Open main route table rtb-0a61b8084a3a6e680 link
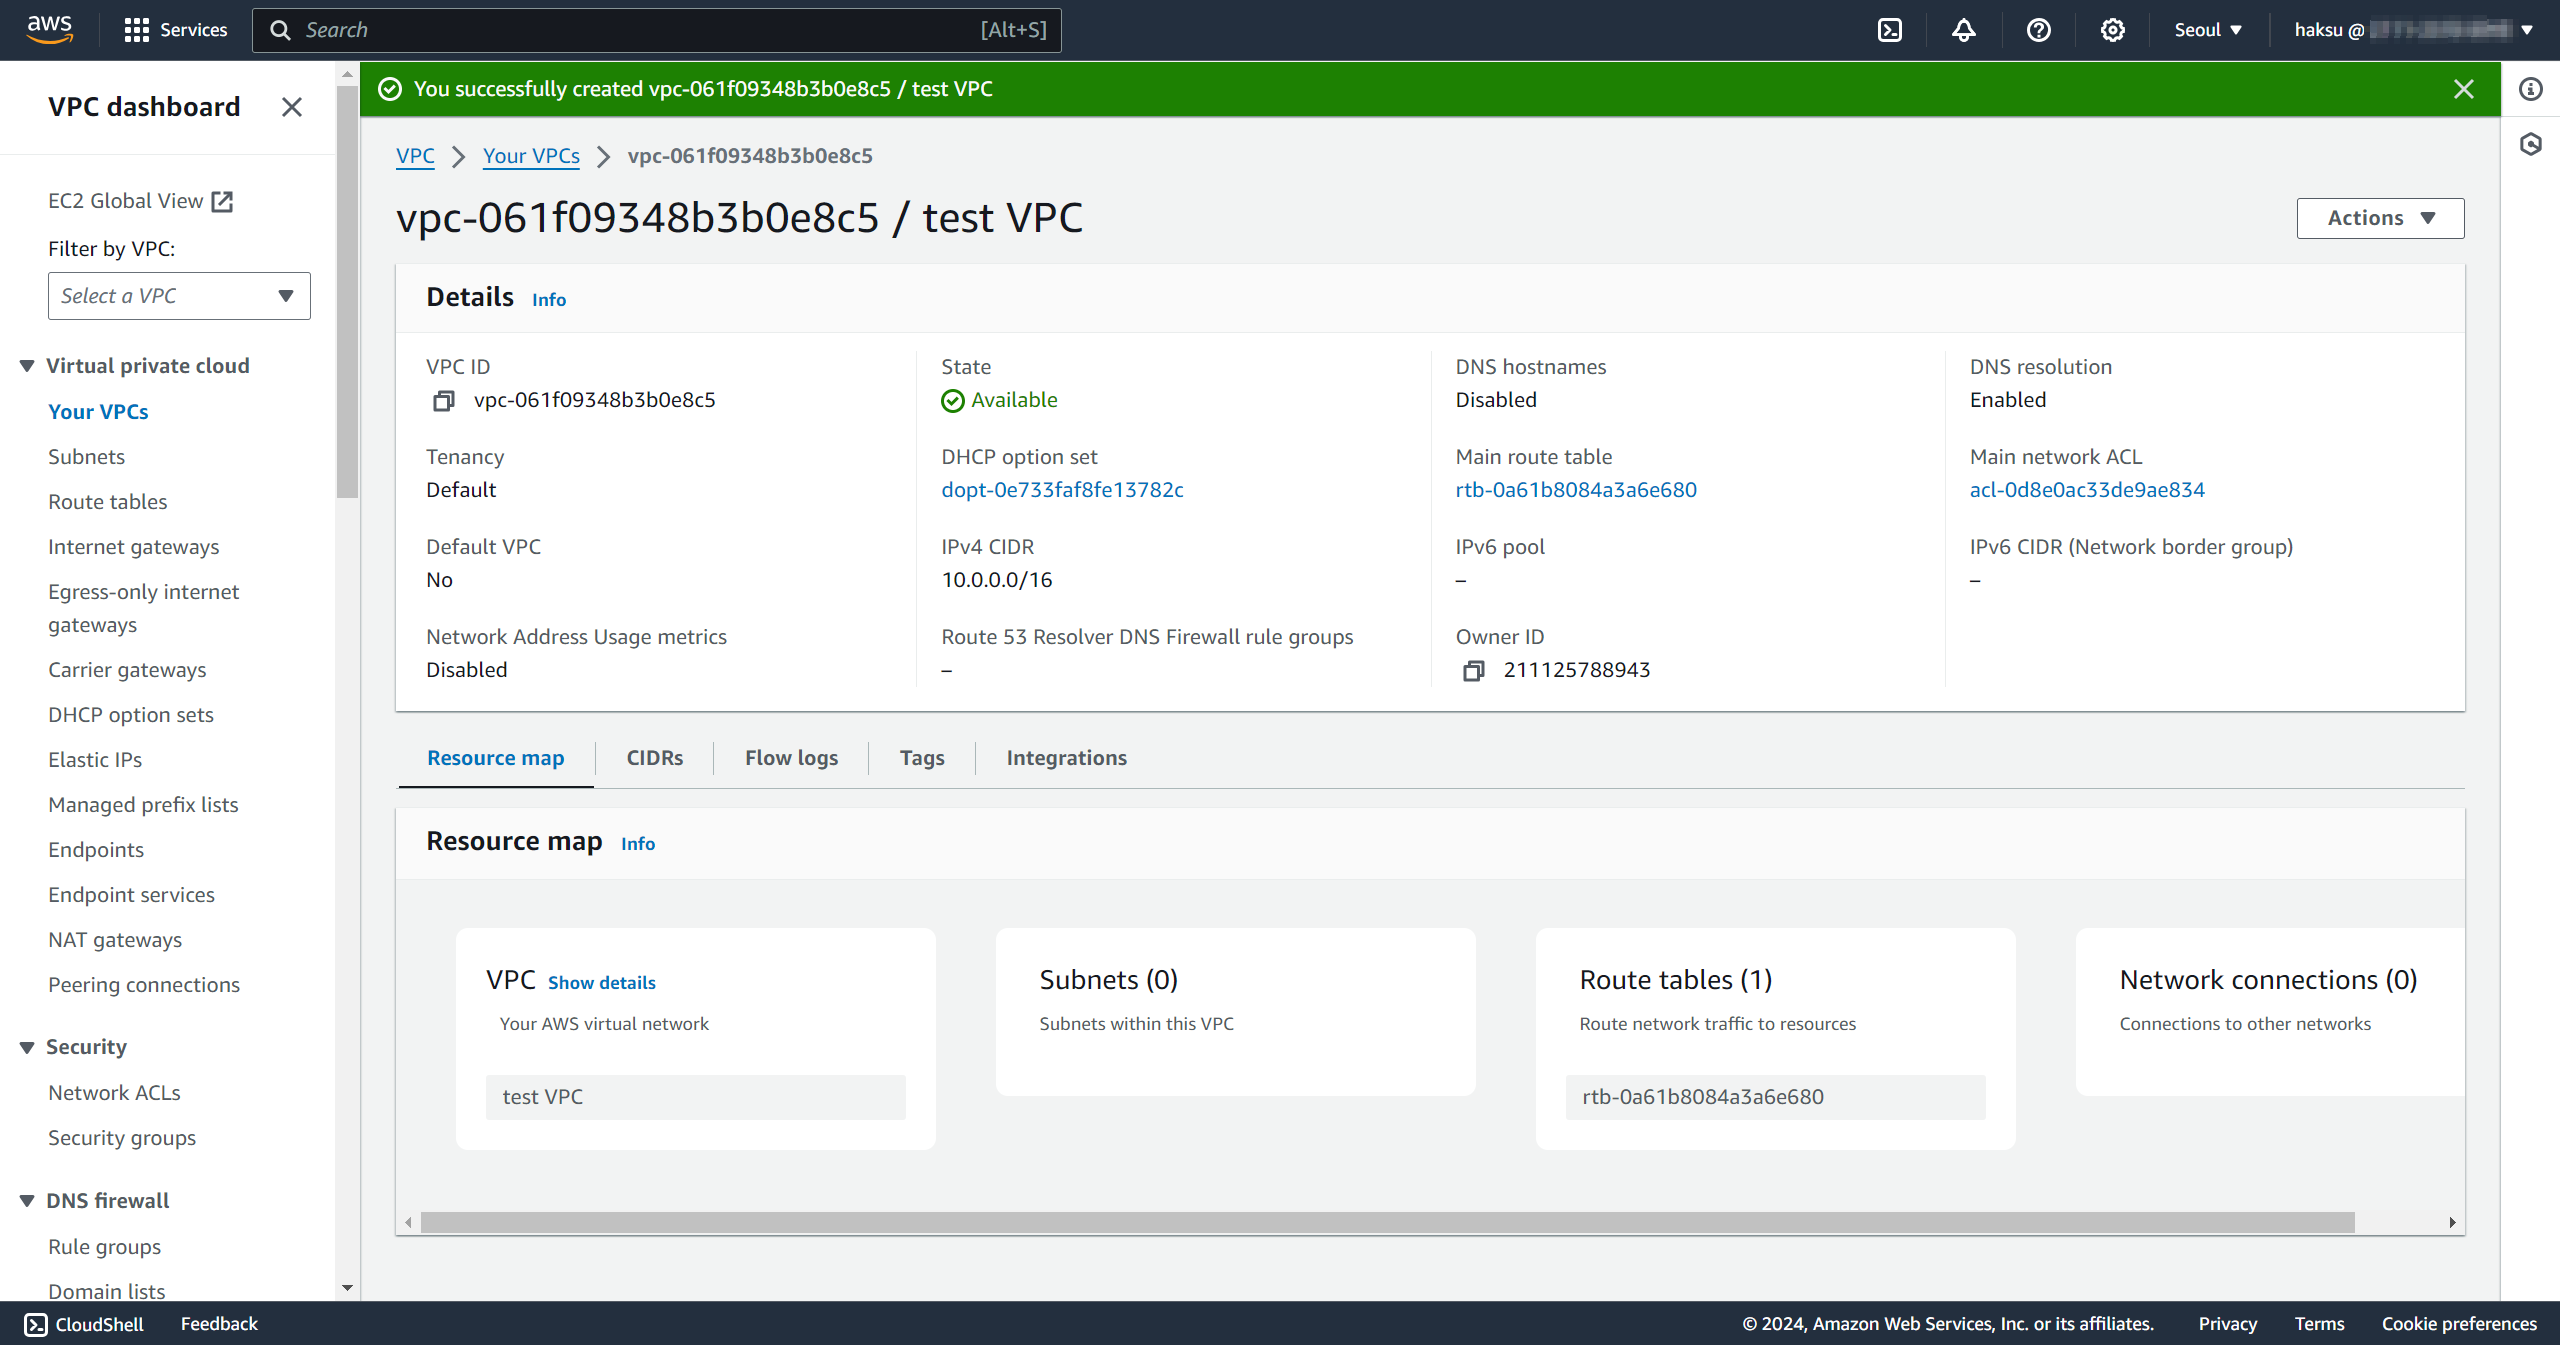The image size is (2560, 1345). 1576,490
